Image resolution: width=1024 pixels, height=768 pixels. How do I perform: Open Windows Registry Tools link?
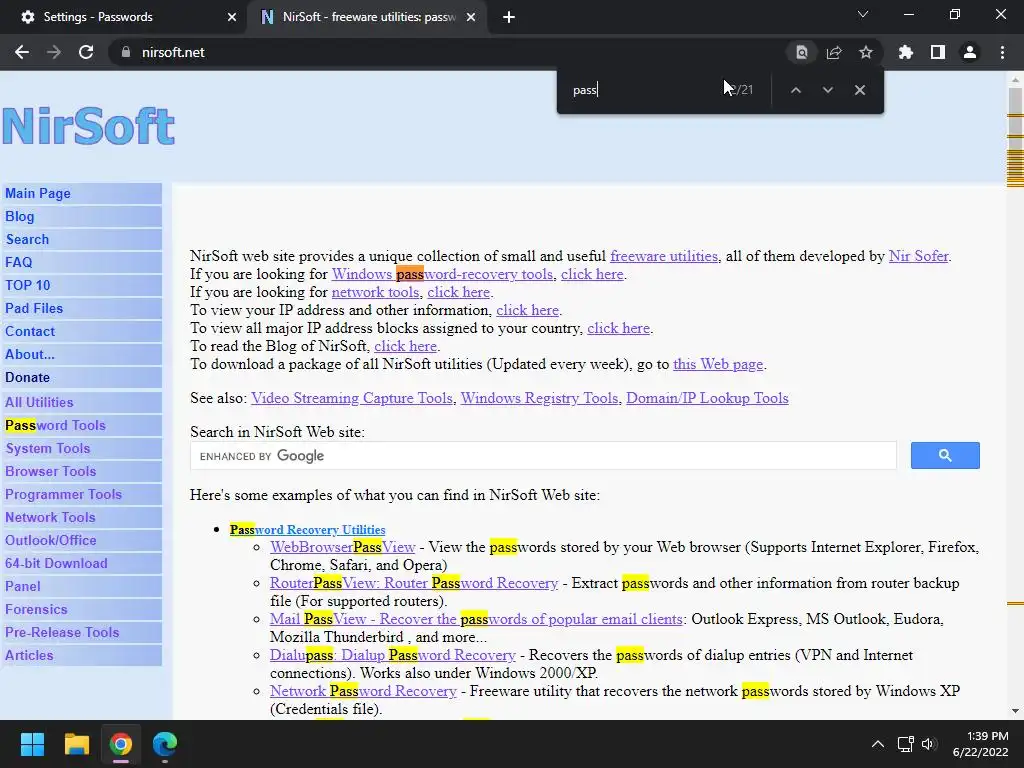tap(539, 398)
